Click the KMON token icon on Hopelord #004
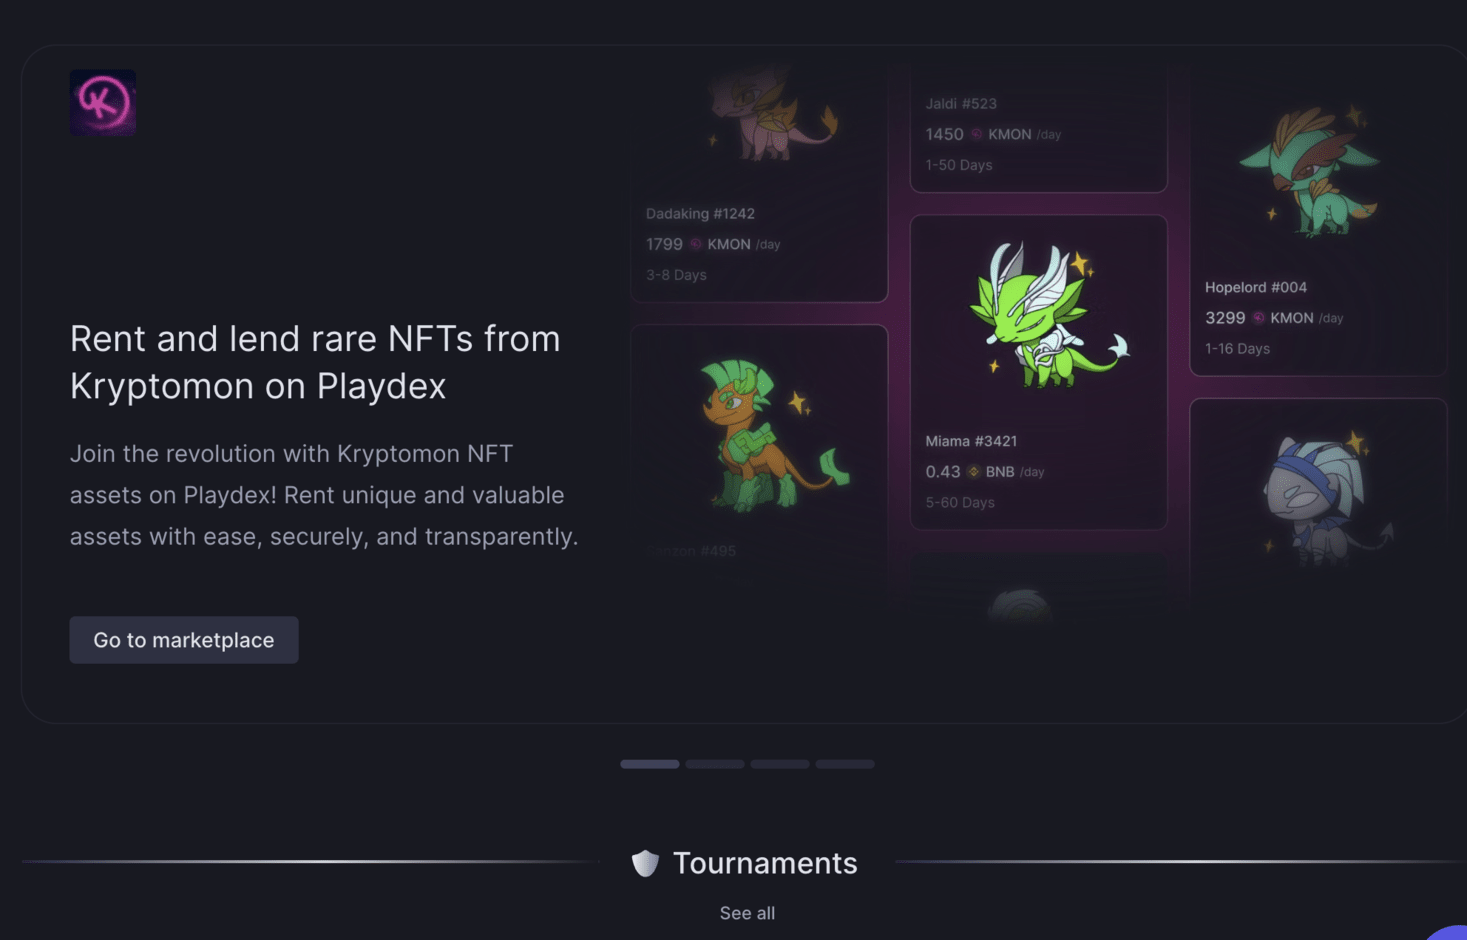Viewport: 1467px width, 940px height. 1259,318
